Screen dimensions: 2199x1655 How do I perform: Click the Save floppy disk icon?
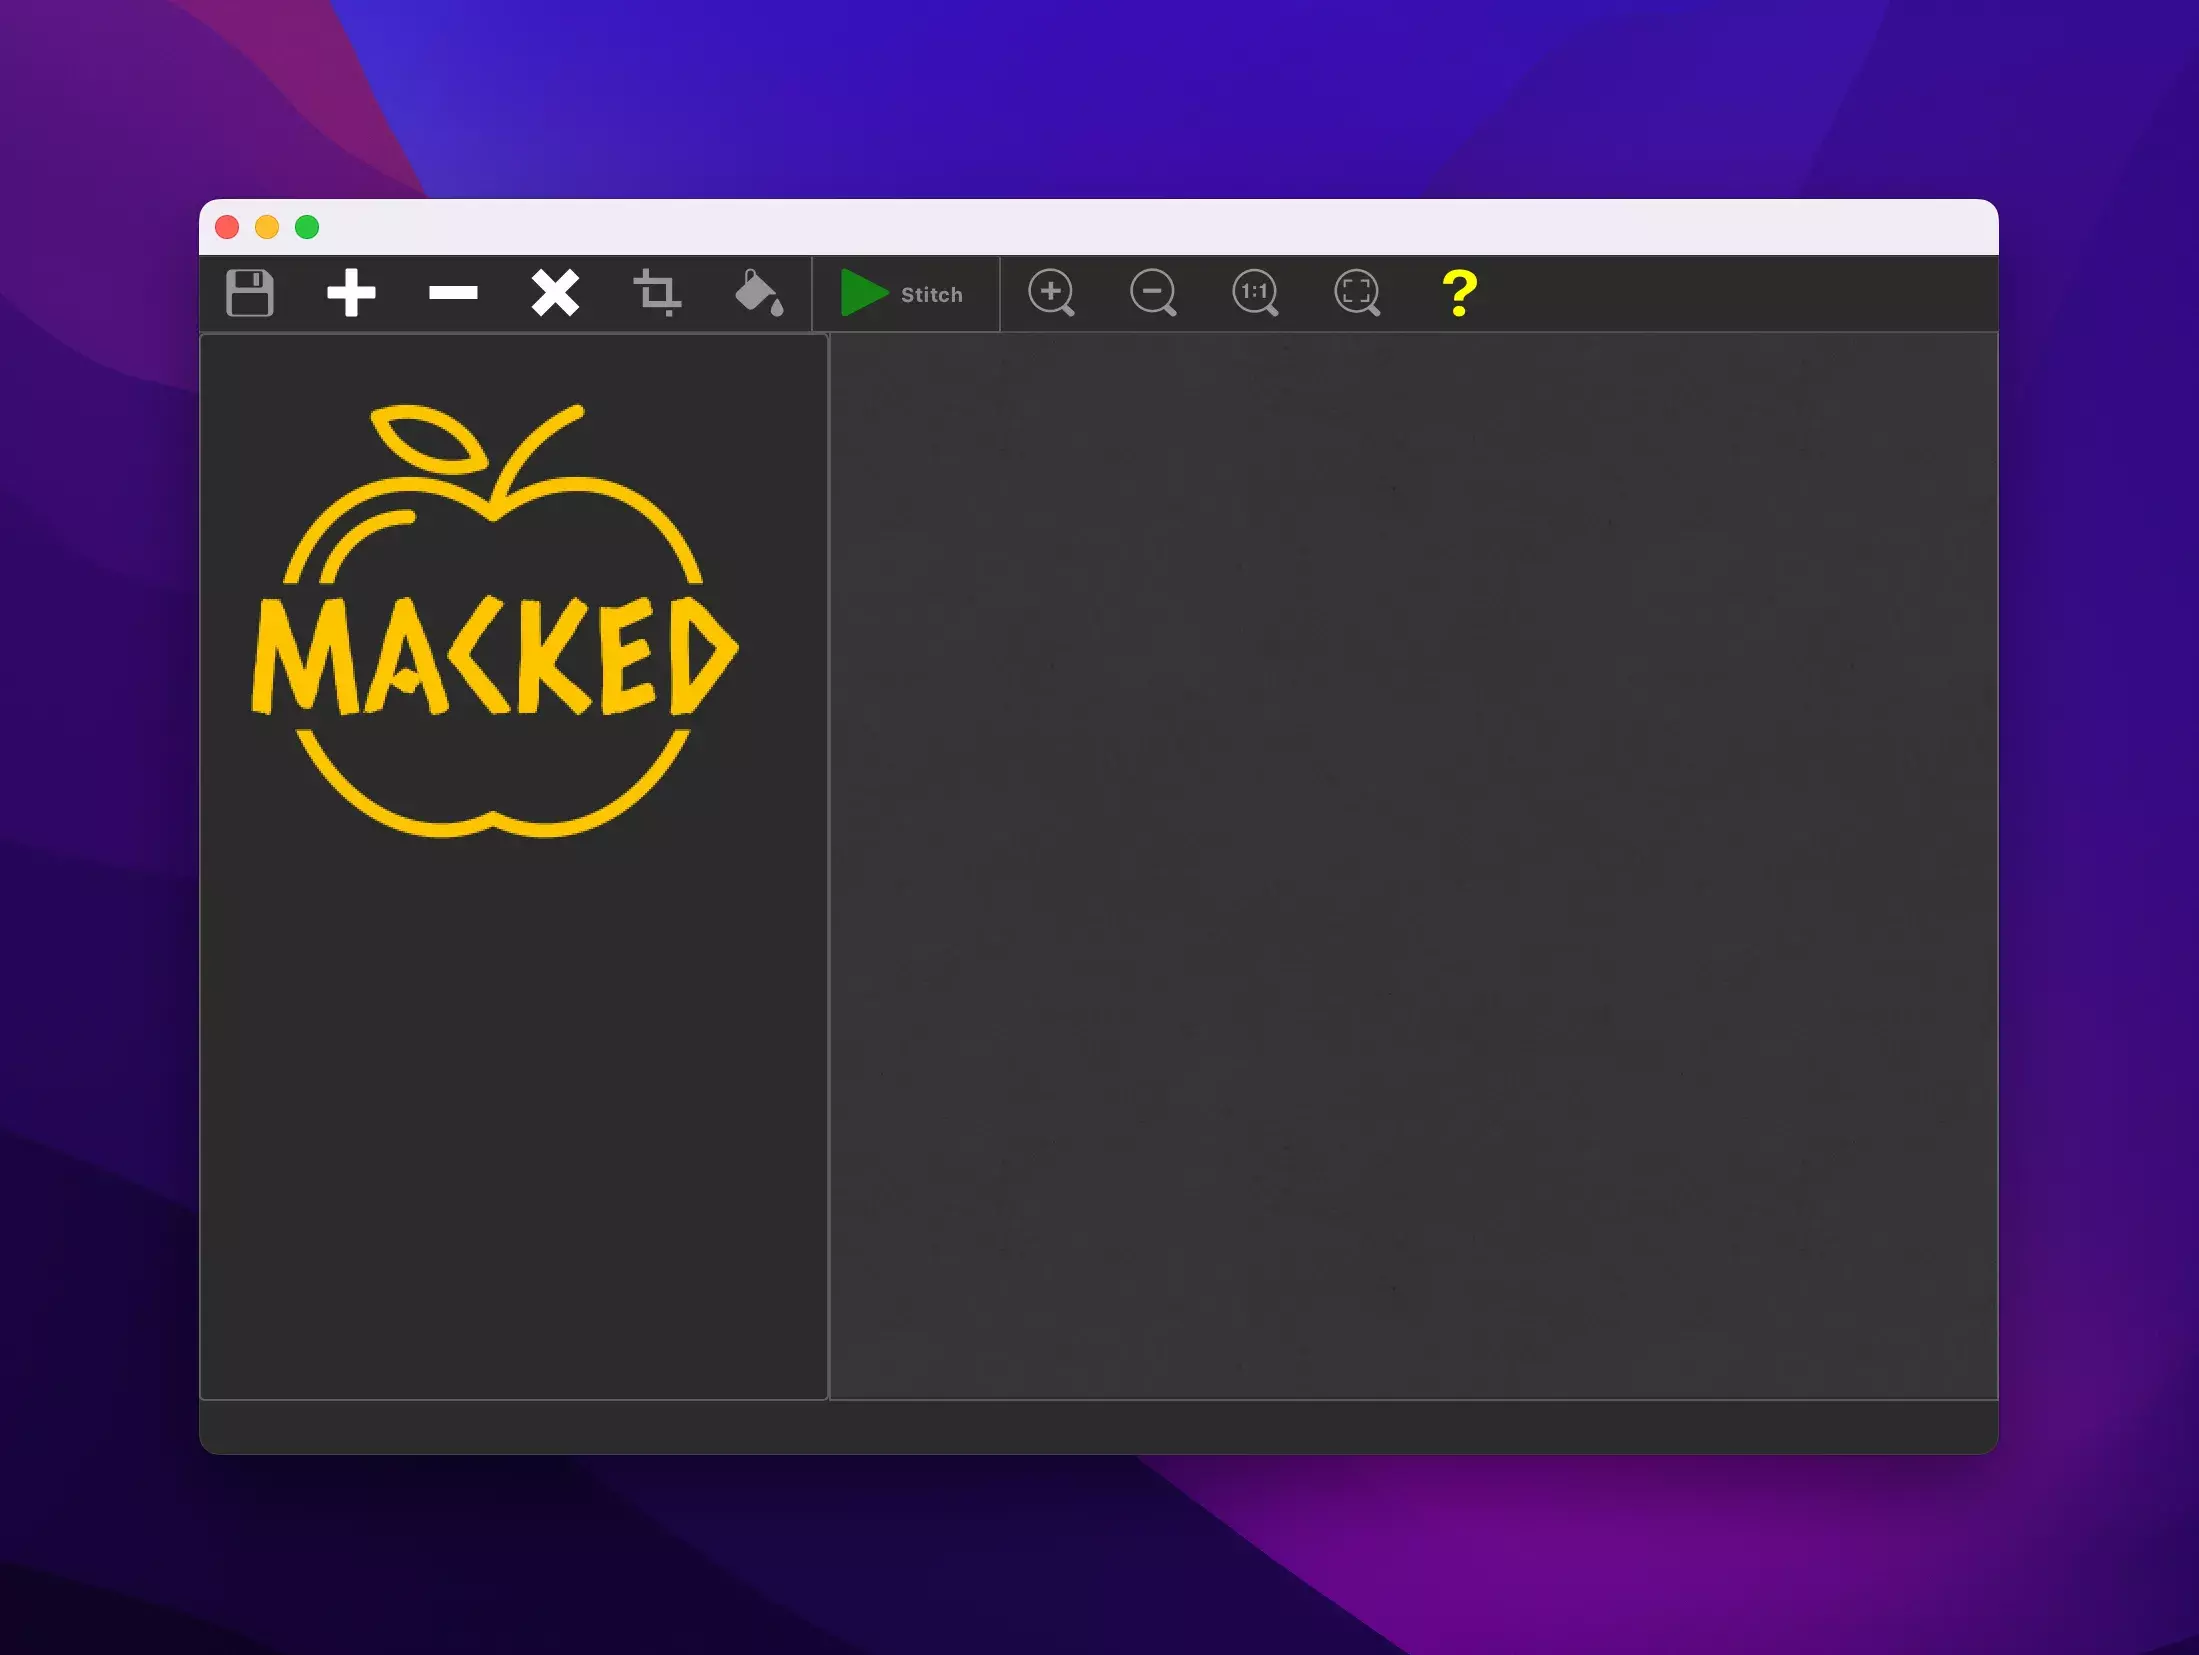pyautogui.click(x=249, y=293)
